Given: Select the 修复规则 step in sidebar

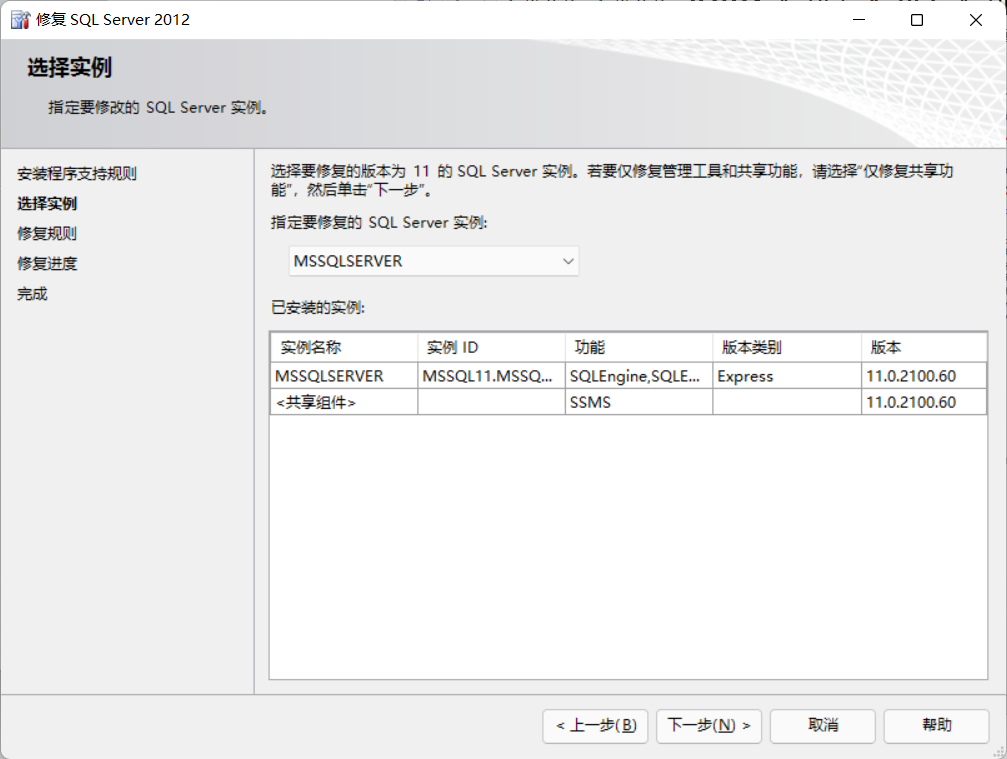Looking at the screenshot, I should (47, 234).
